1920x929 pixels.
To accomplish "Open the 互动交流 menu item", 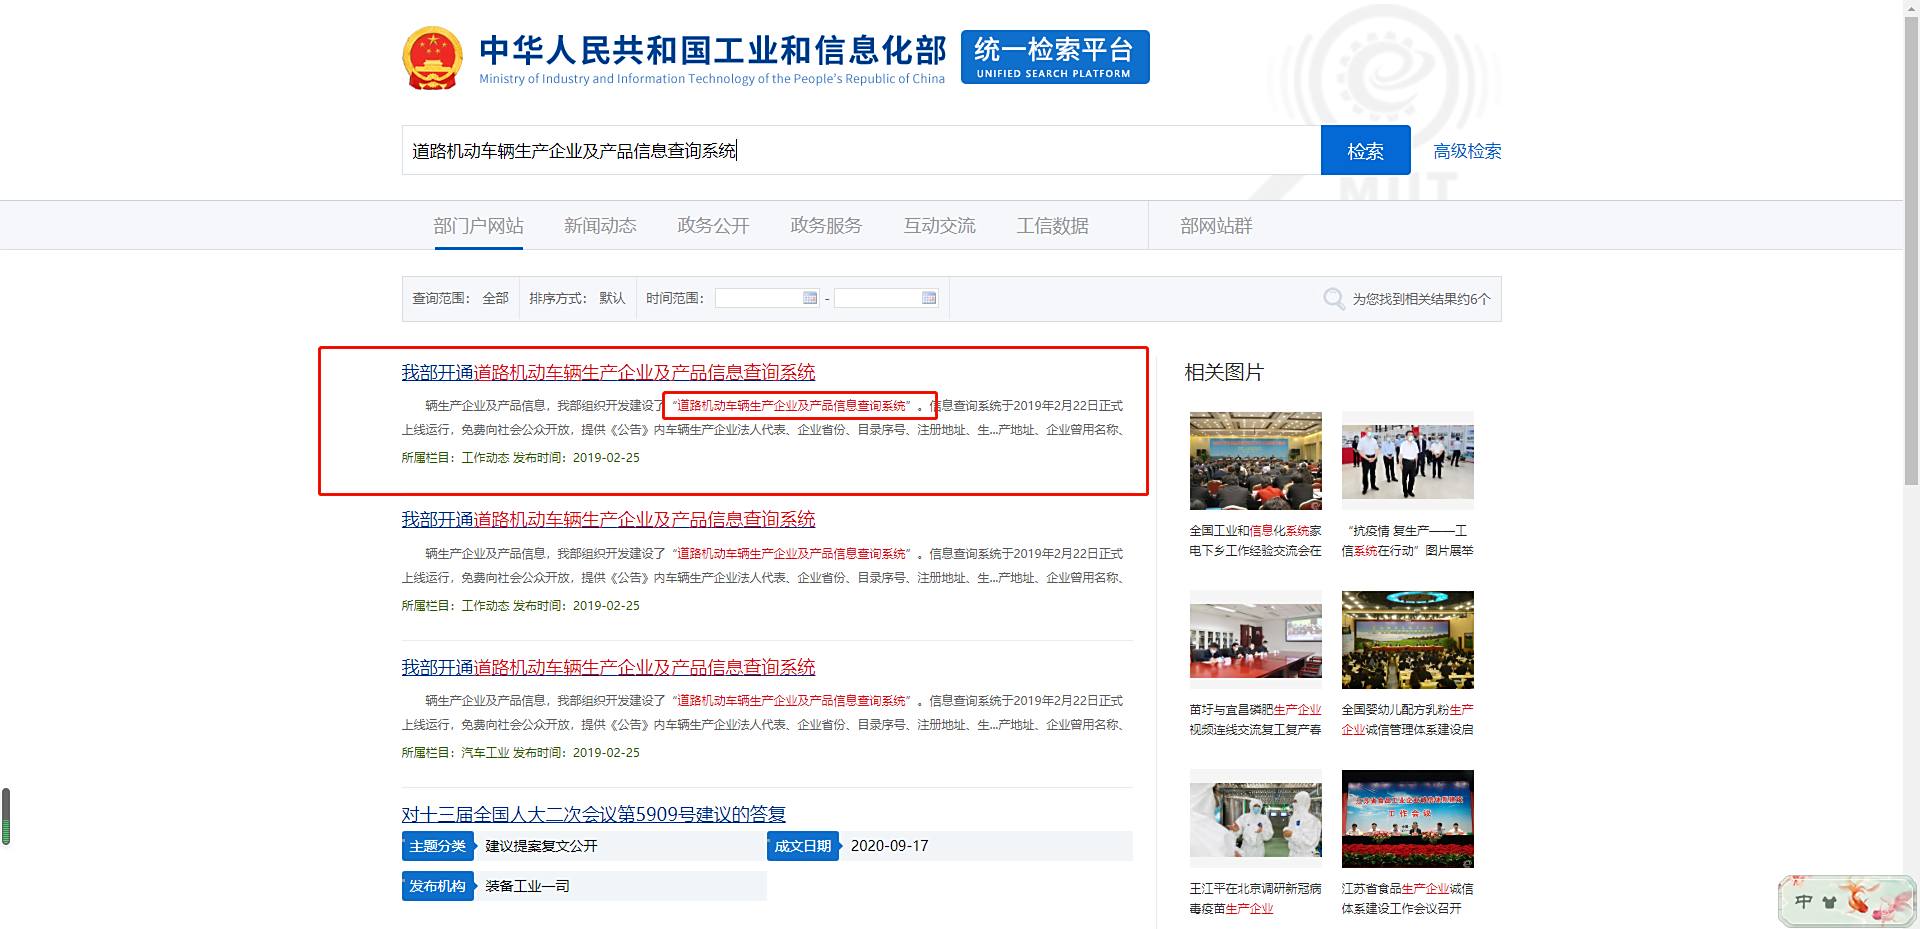I will tap(939, 225).
